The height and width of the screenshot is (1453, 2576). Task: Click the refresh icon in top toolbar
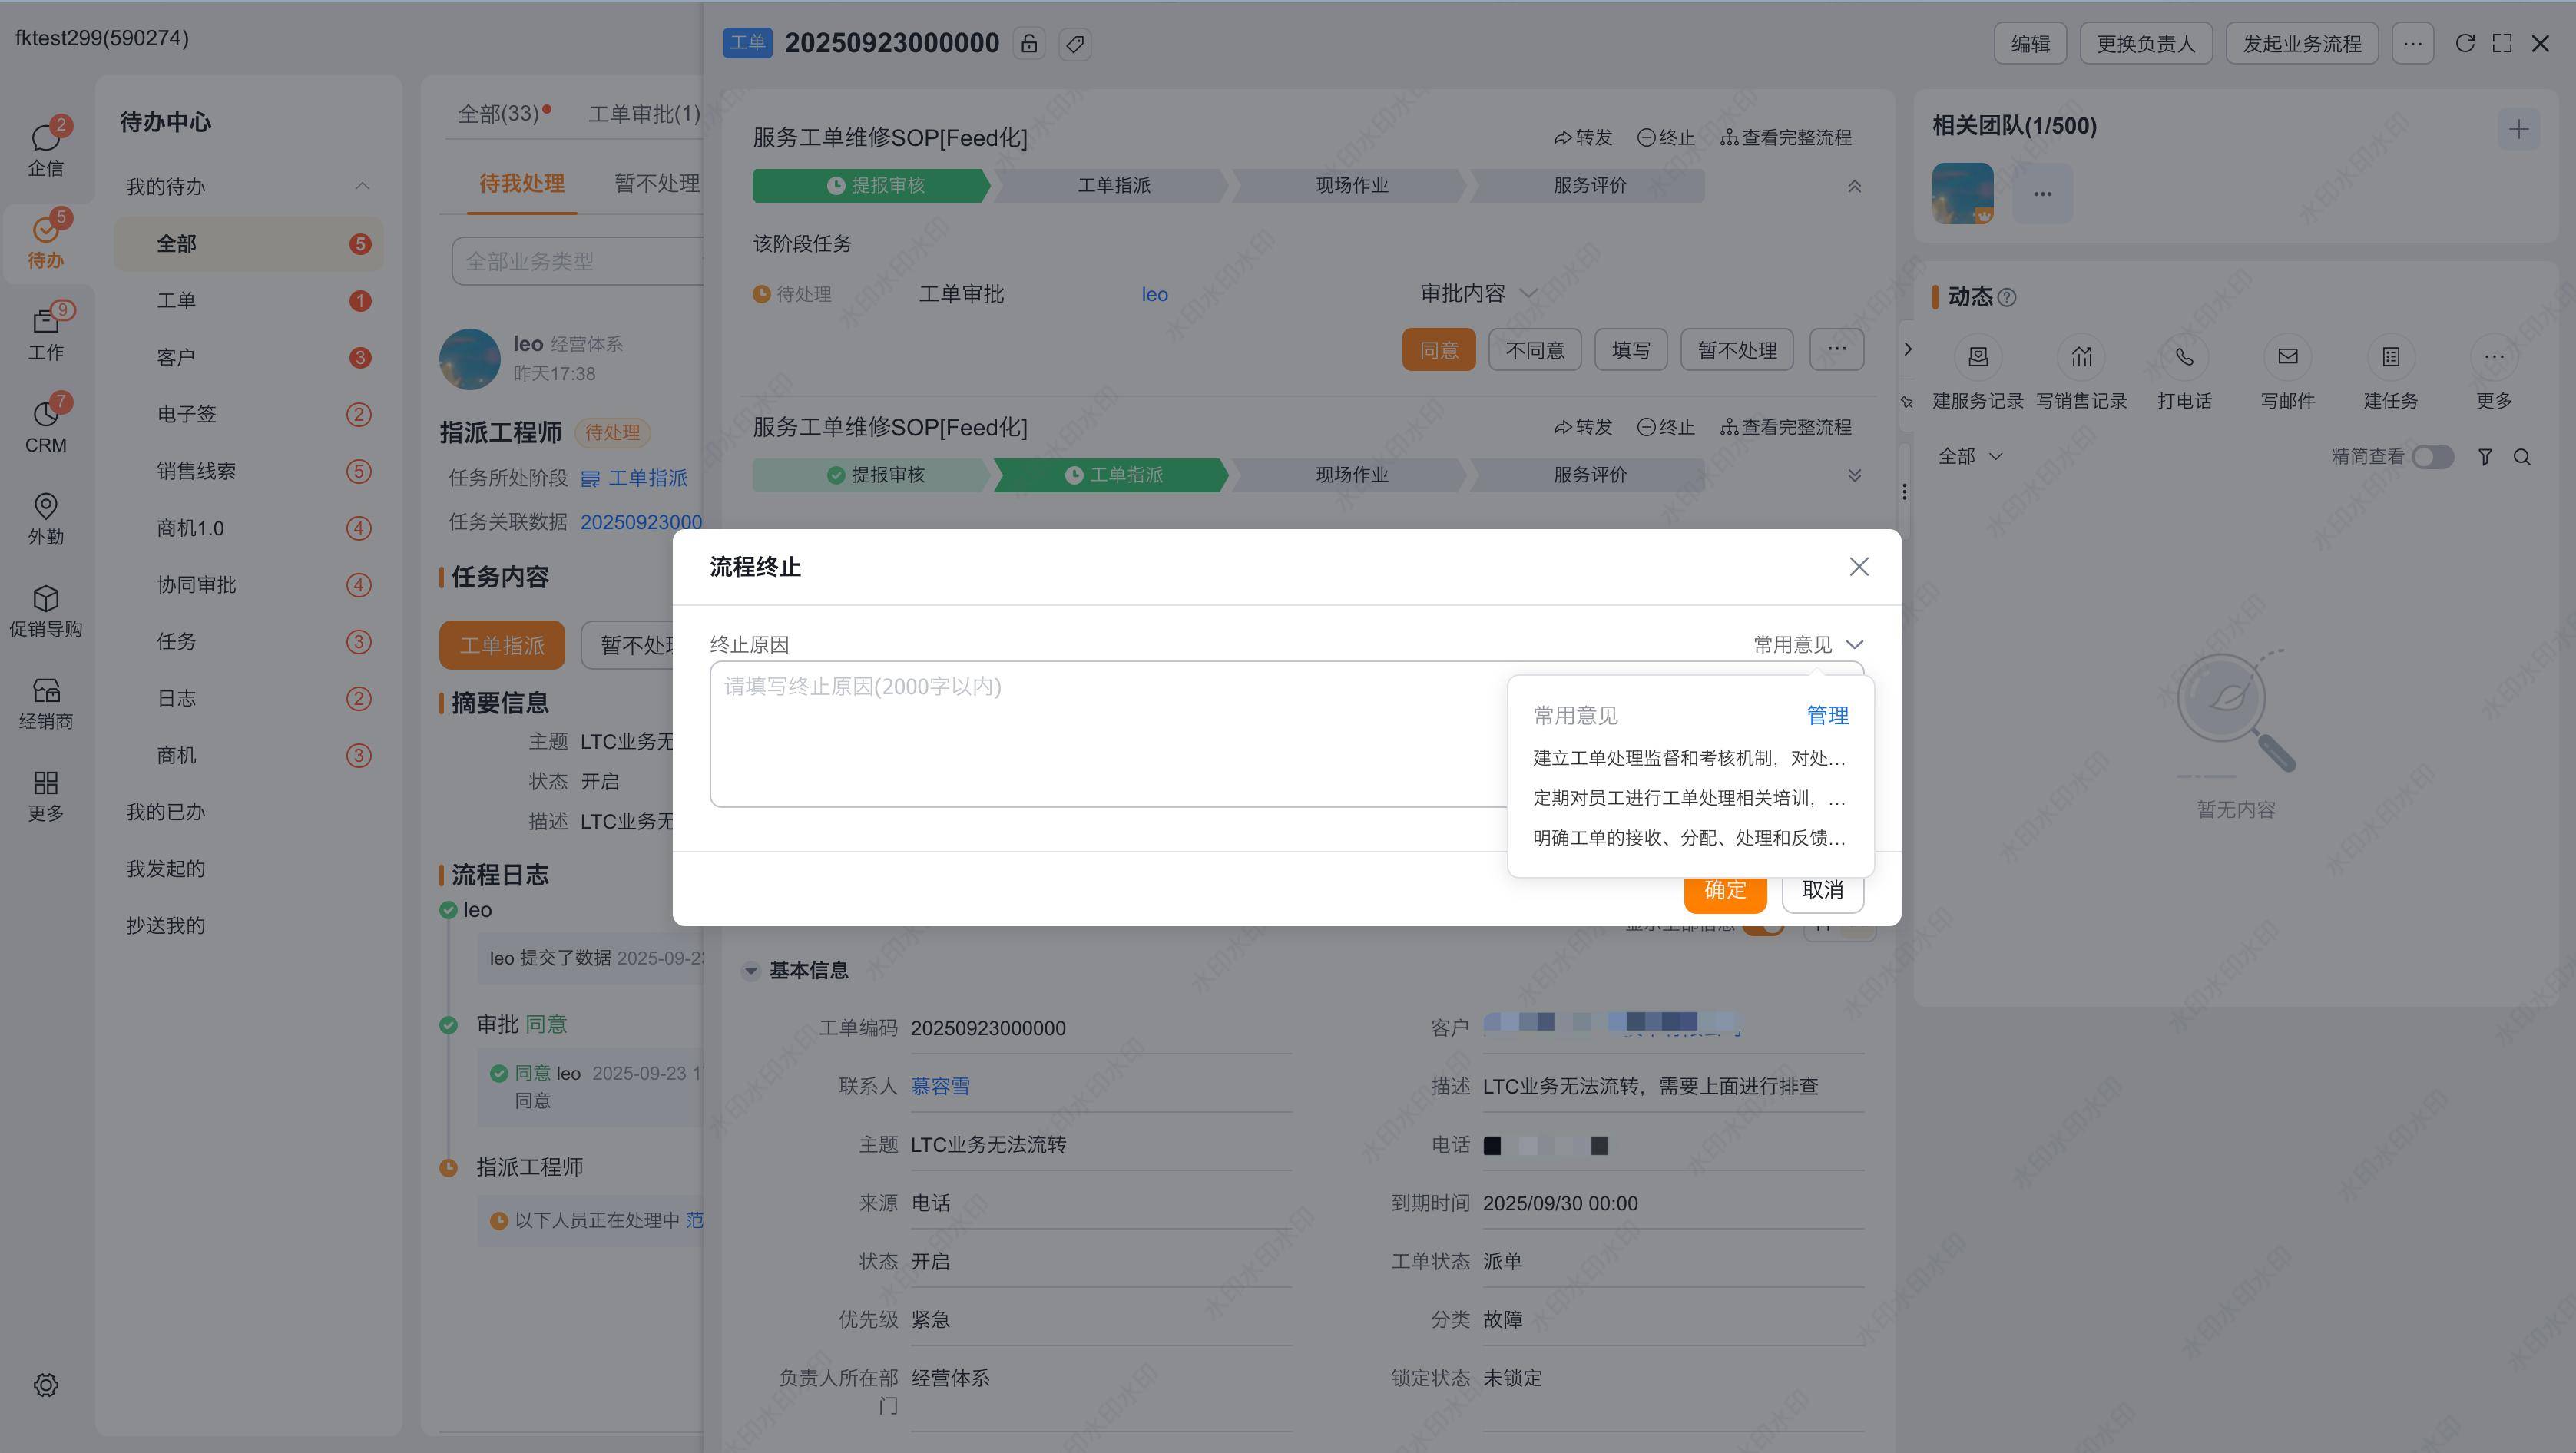coord(2465,43)
